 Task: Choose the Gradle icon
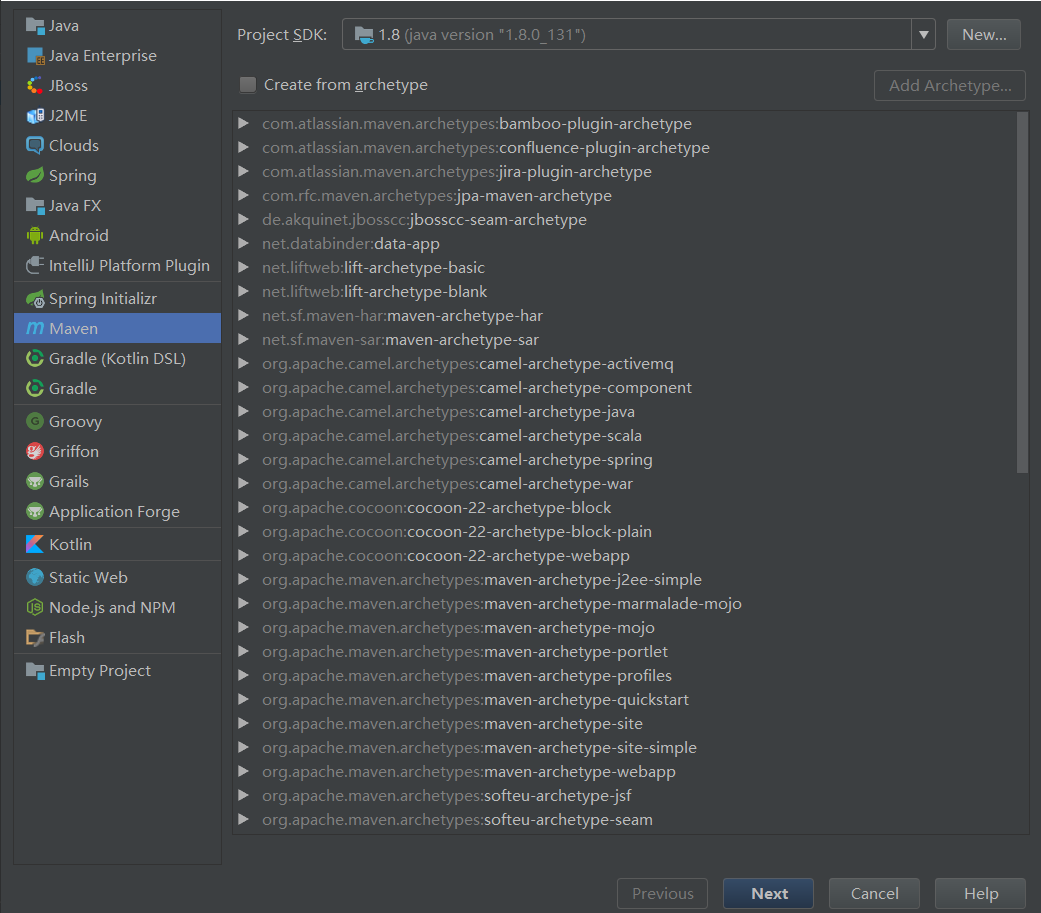point(35,388)
